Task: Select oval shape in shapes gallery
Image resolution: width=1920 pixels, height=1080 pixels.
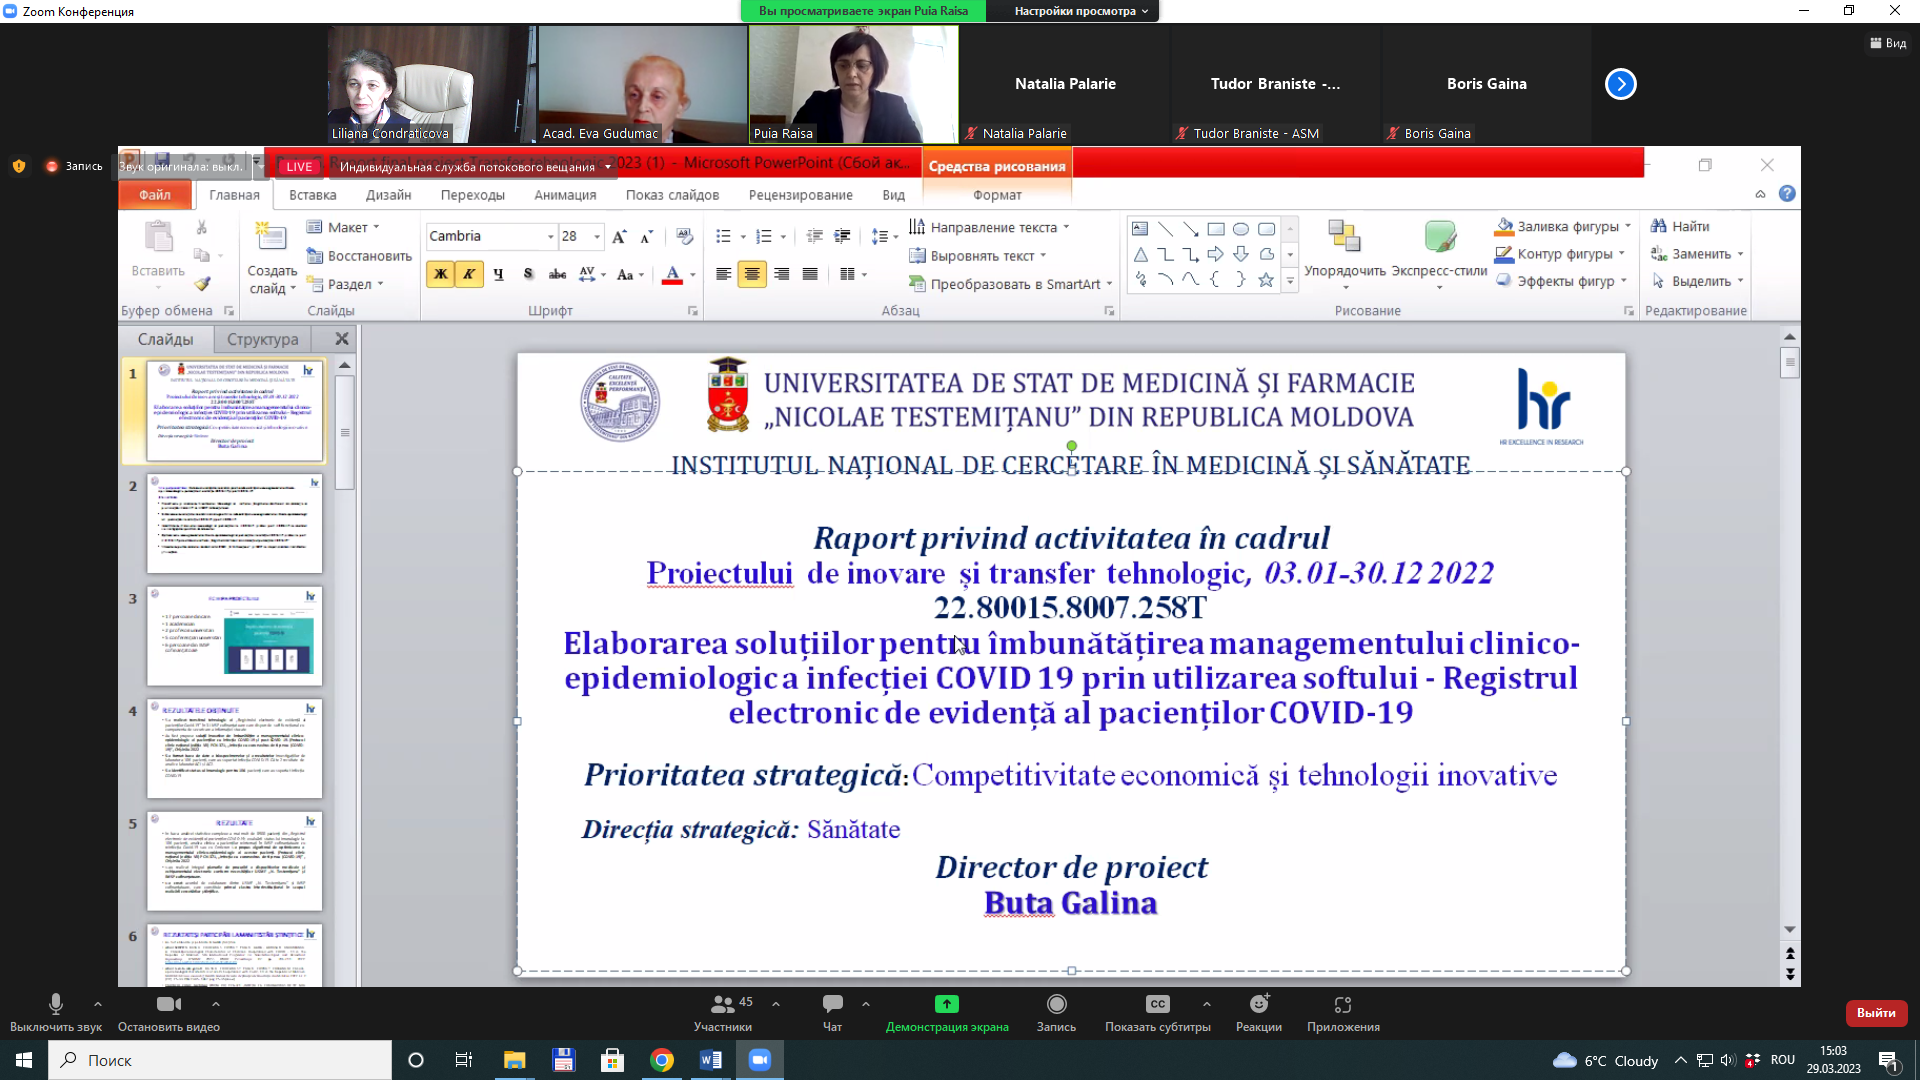Action: [x=1240, y=229]
